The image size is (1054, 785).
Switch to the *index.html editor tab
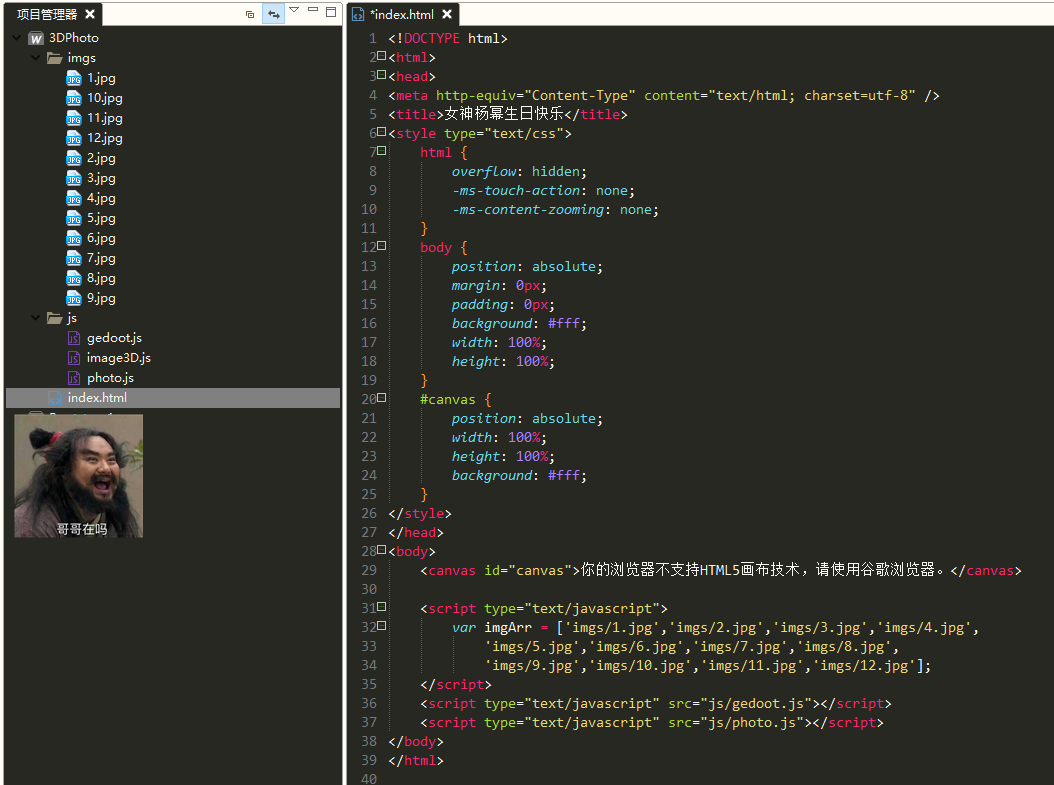402,14
